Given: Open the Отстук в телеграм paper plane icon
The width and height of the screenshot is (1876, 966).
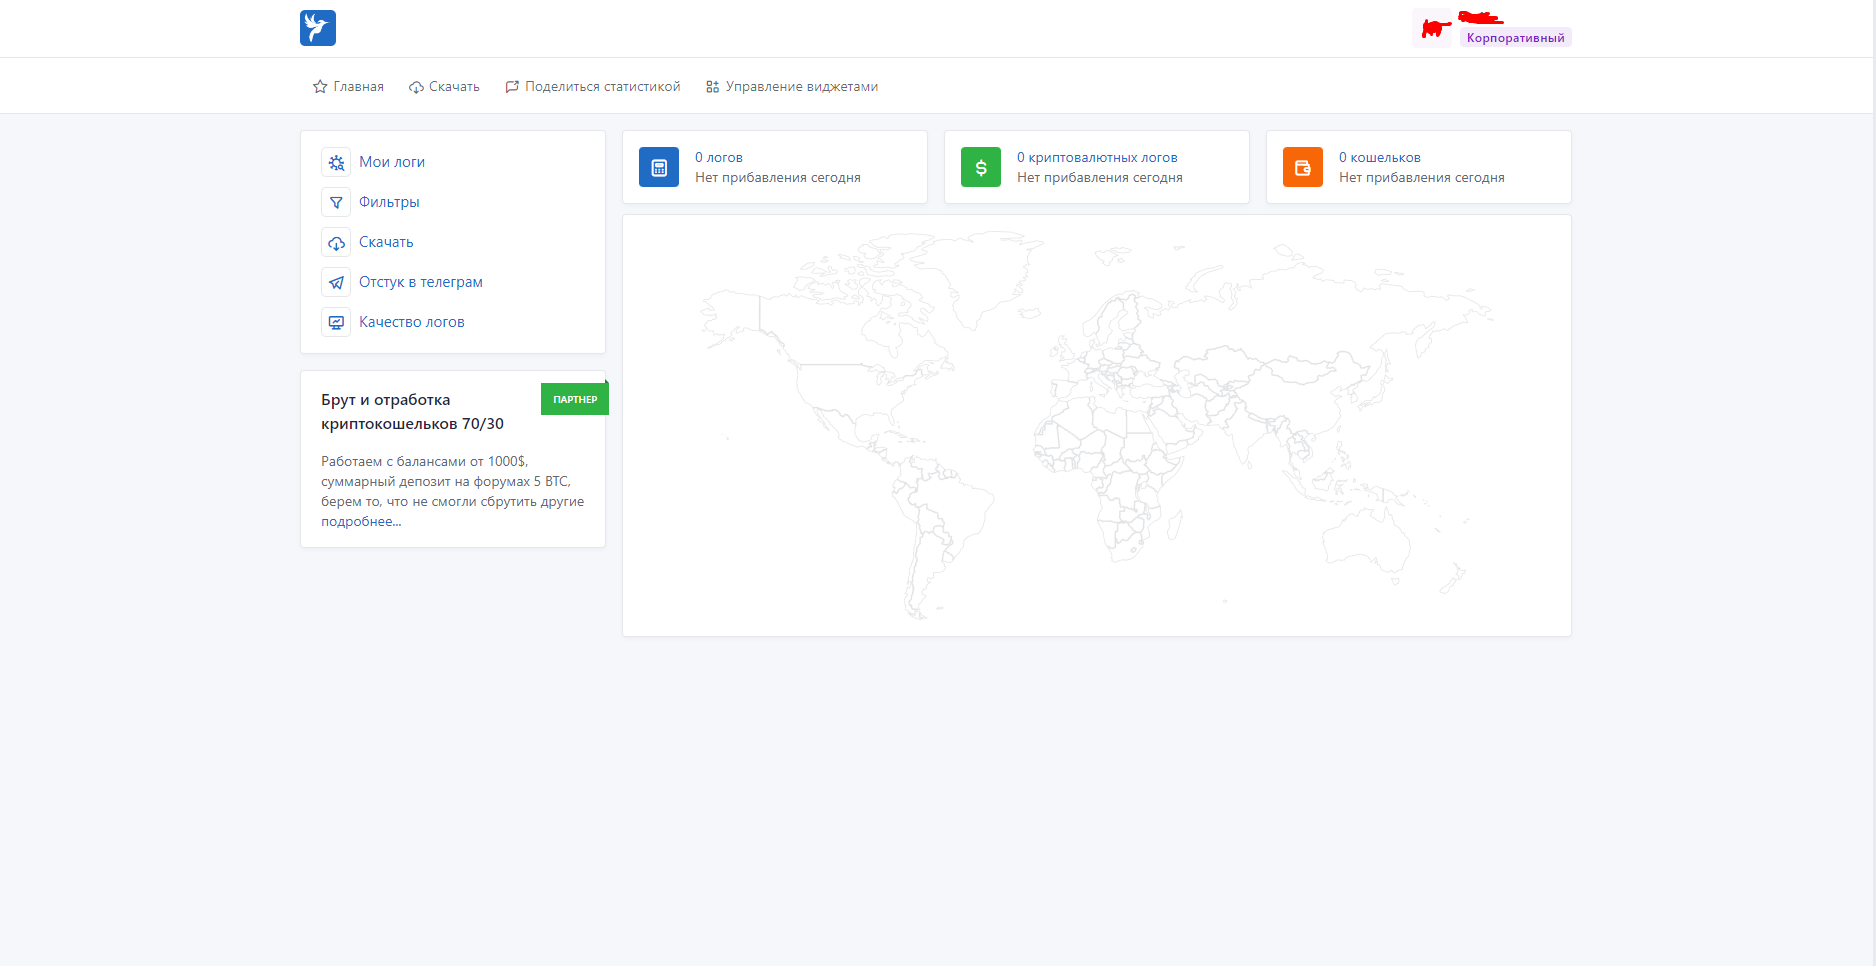Looking at the screenshot, I should (336, 282).
